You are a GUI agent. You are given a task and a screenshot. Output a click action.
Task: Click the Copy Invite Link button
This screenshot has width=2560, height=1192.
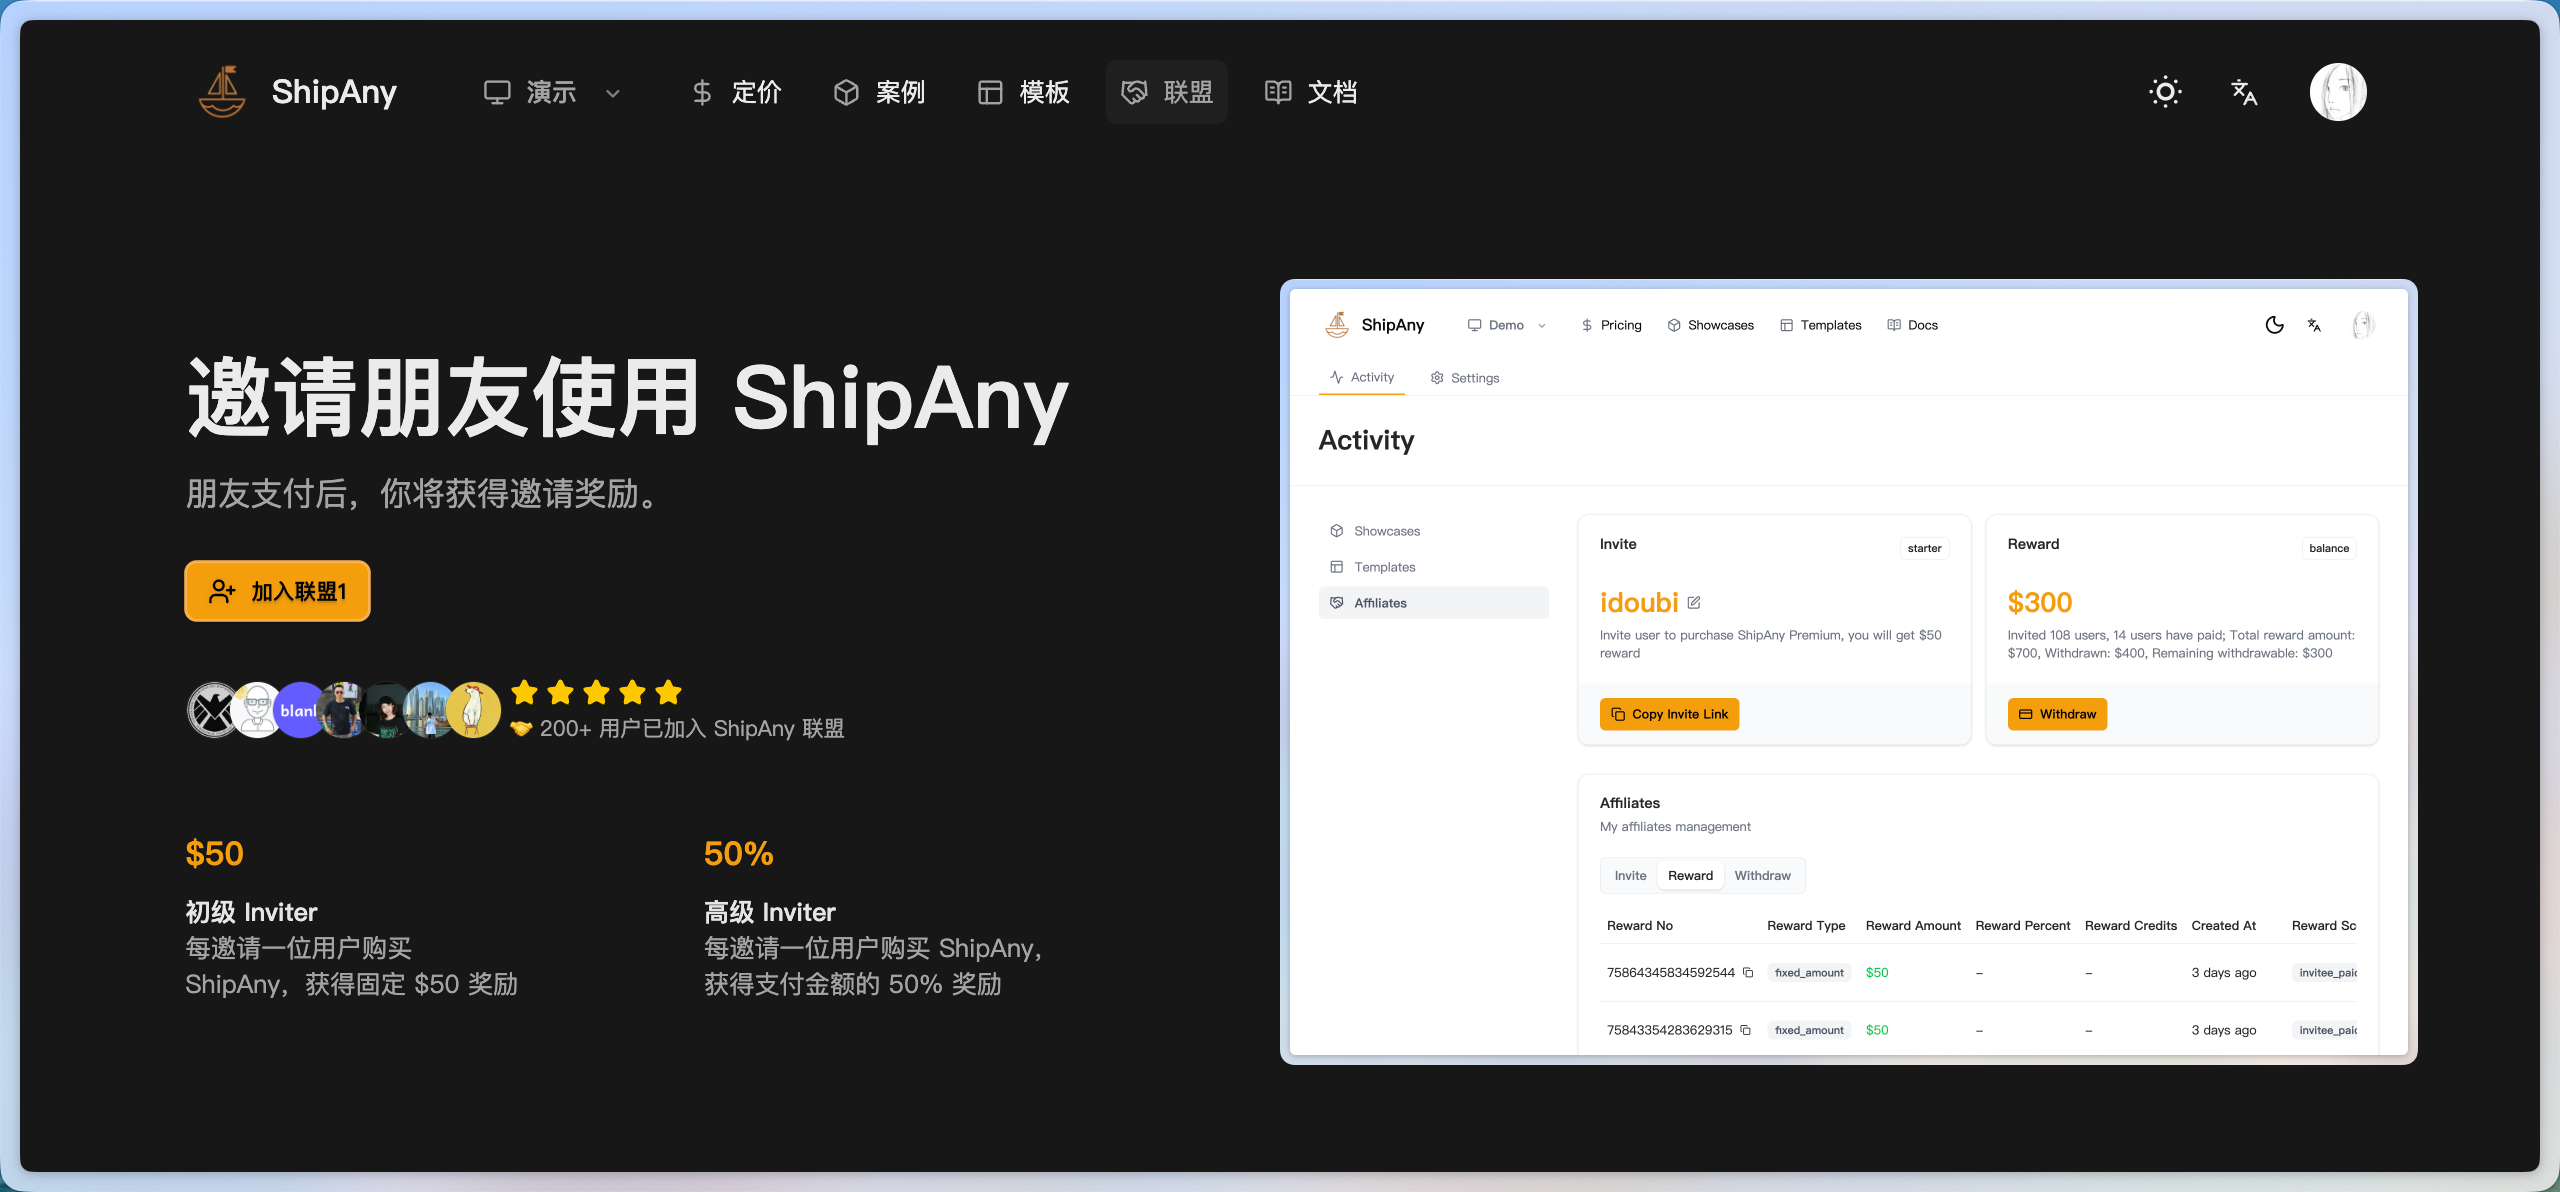coord(1669,714)
